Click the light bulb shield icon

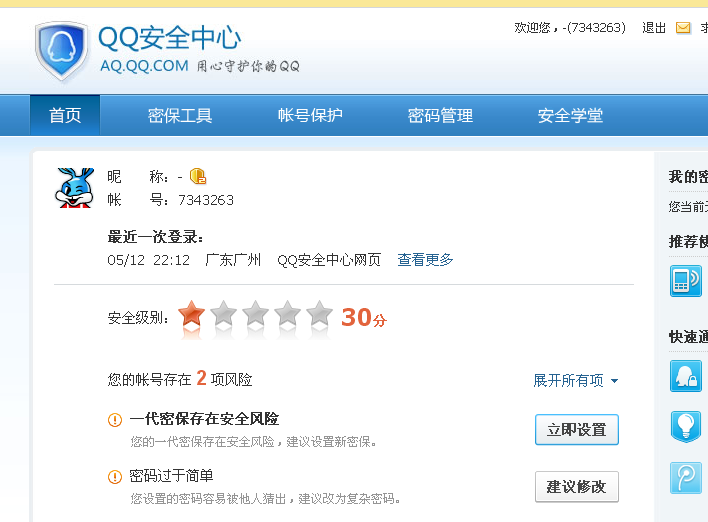(686, 427)
